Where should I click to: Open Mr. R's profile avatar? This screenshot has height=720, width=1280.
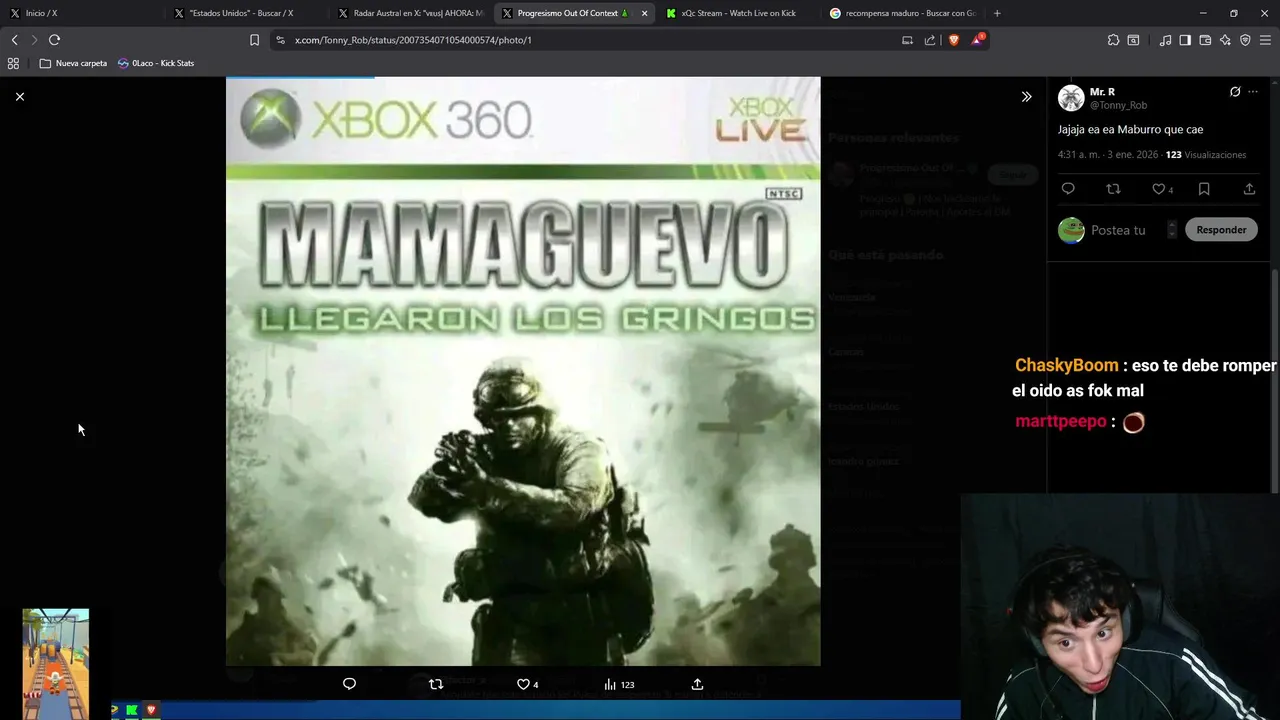coord(1071,98)
